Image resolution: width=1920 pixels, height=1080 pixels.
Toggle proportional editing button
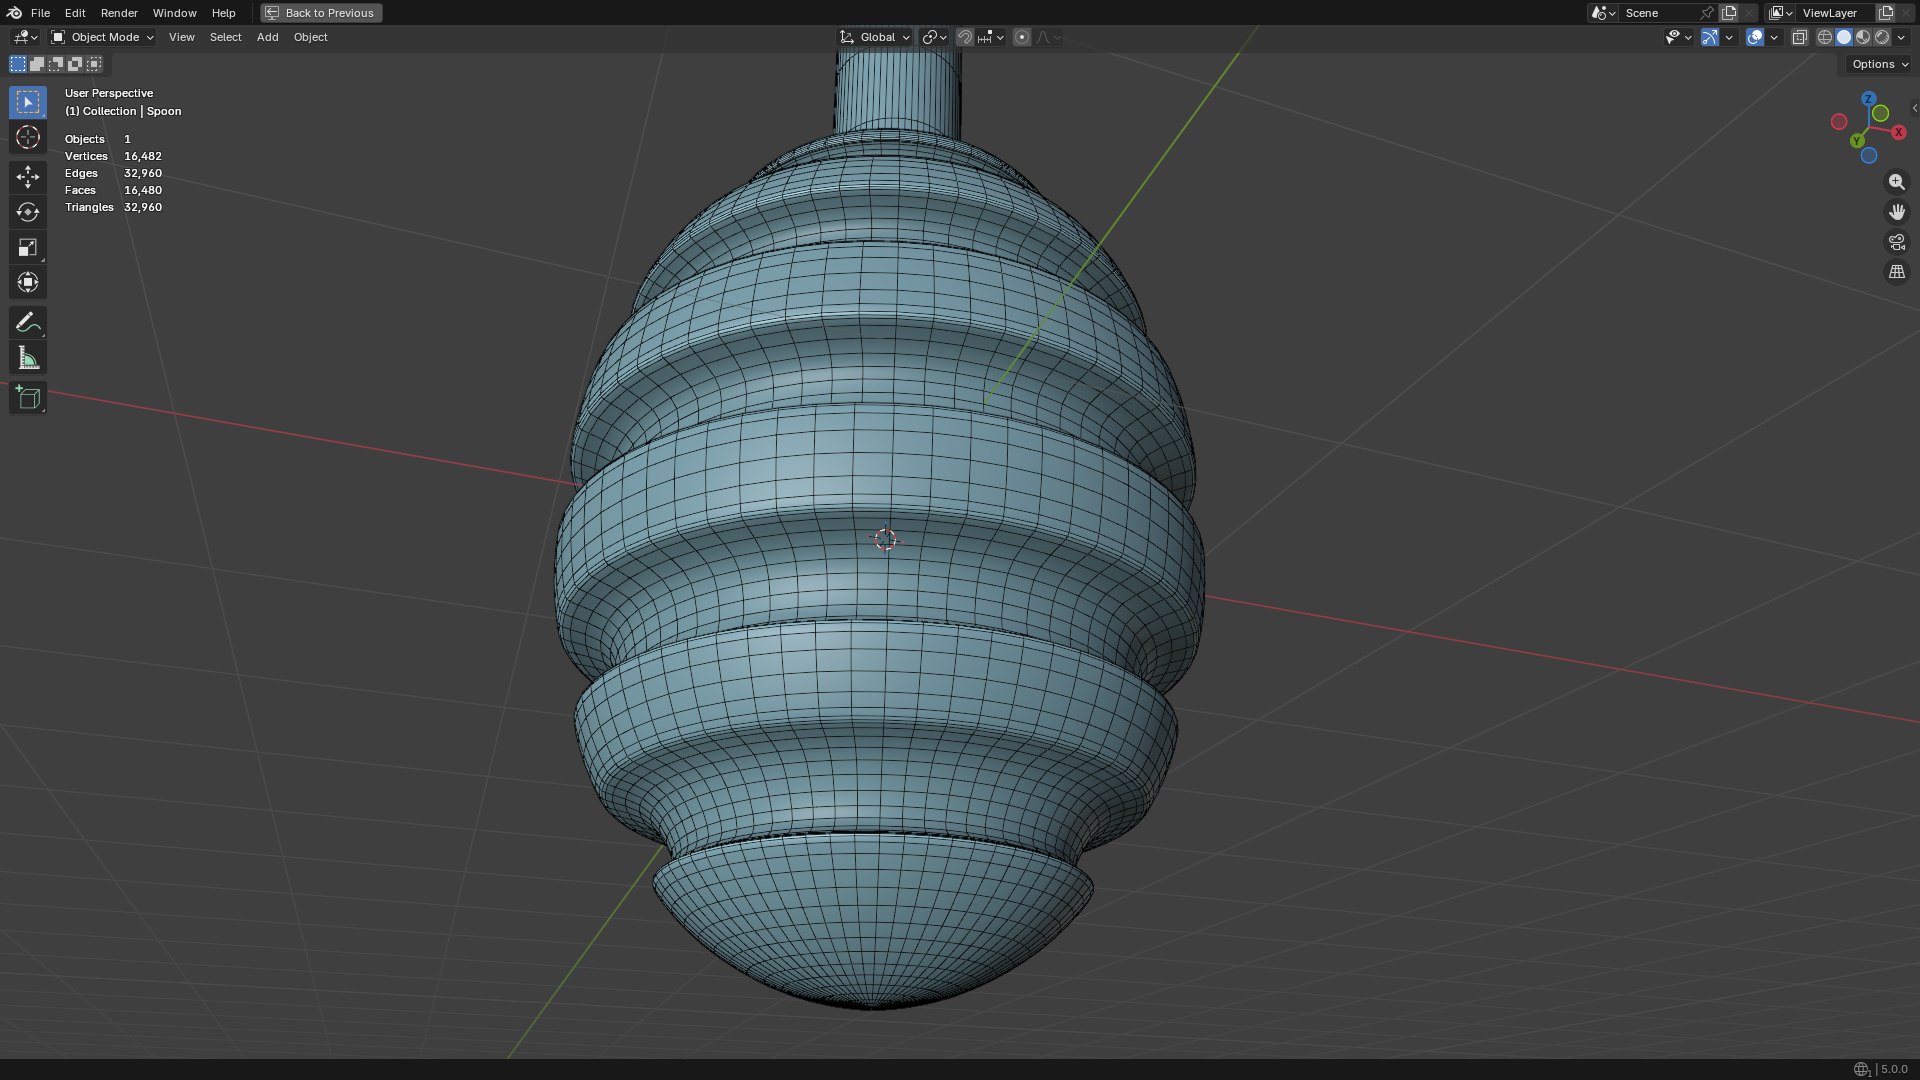pos(1021,37)
